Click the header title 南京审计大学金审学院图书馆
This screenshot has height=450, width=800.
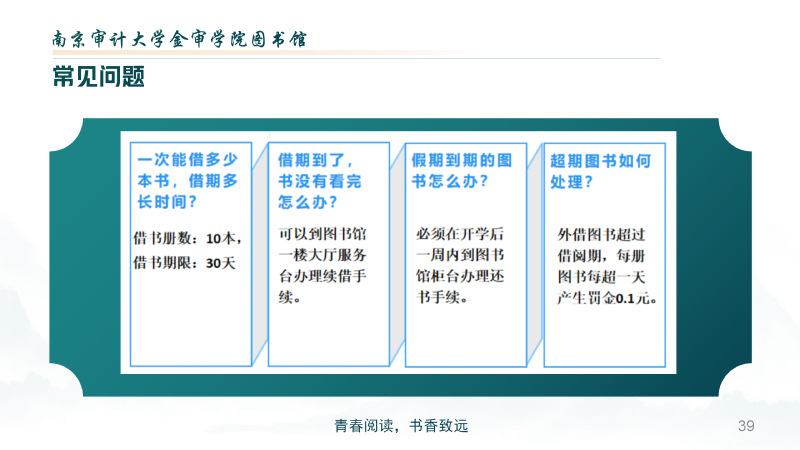pyautogui.click(x=179, y=38)
